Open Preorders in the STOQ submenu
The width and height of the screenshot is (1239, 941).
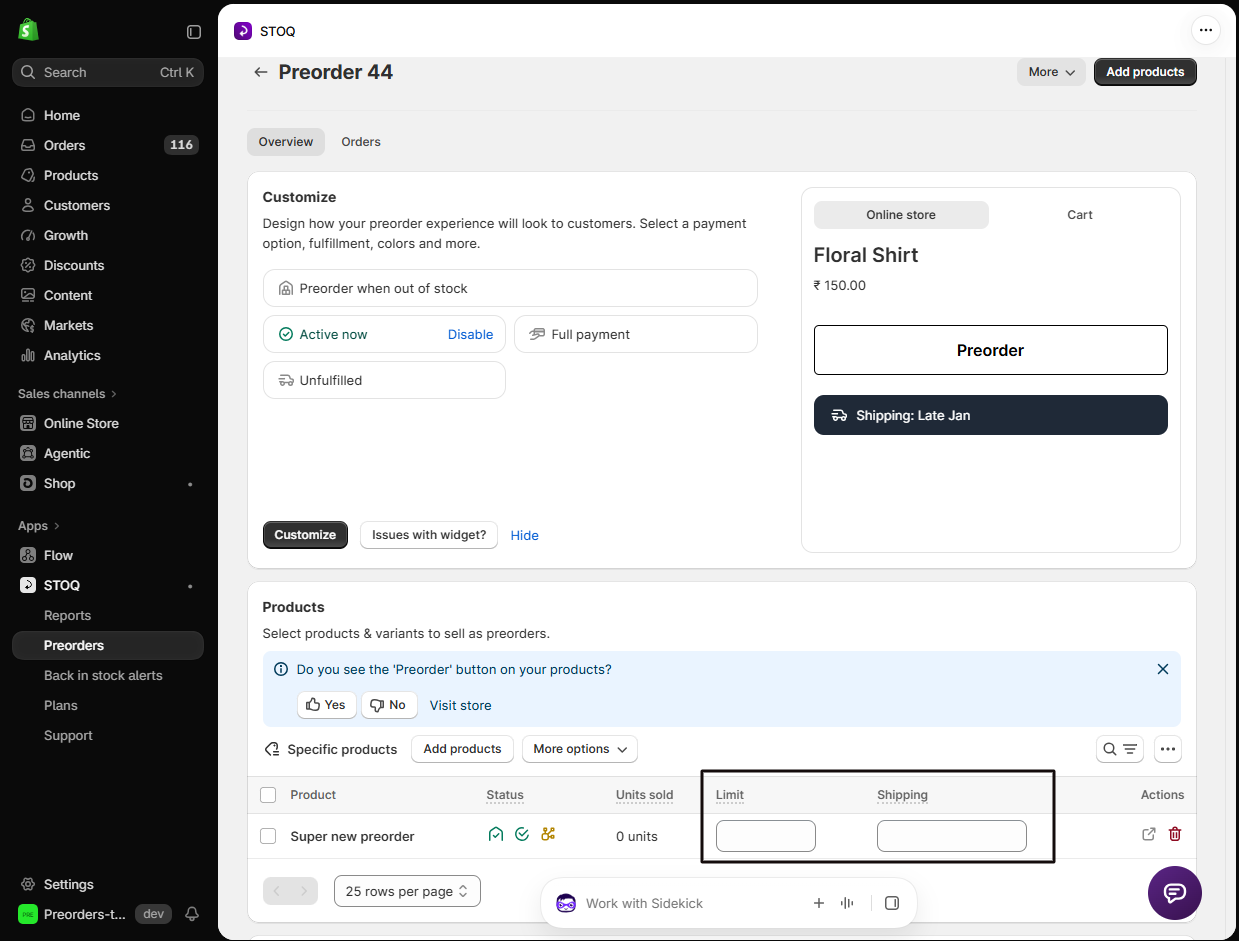(108, 646)
